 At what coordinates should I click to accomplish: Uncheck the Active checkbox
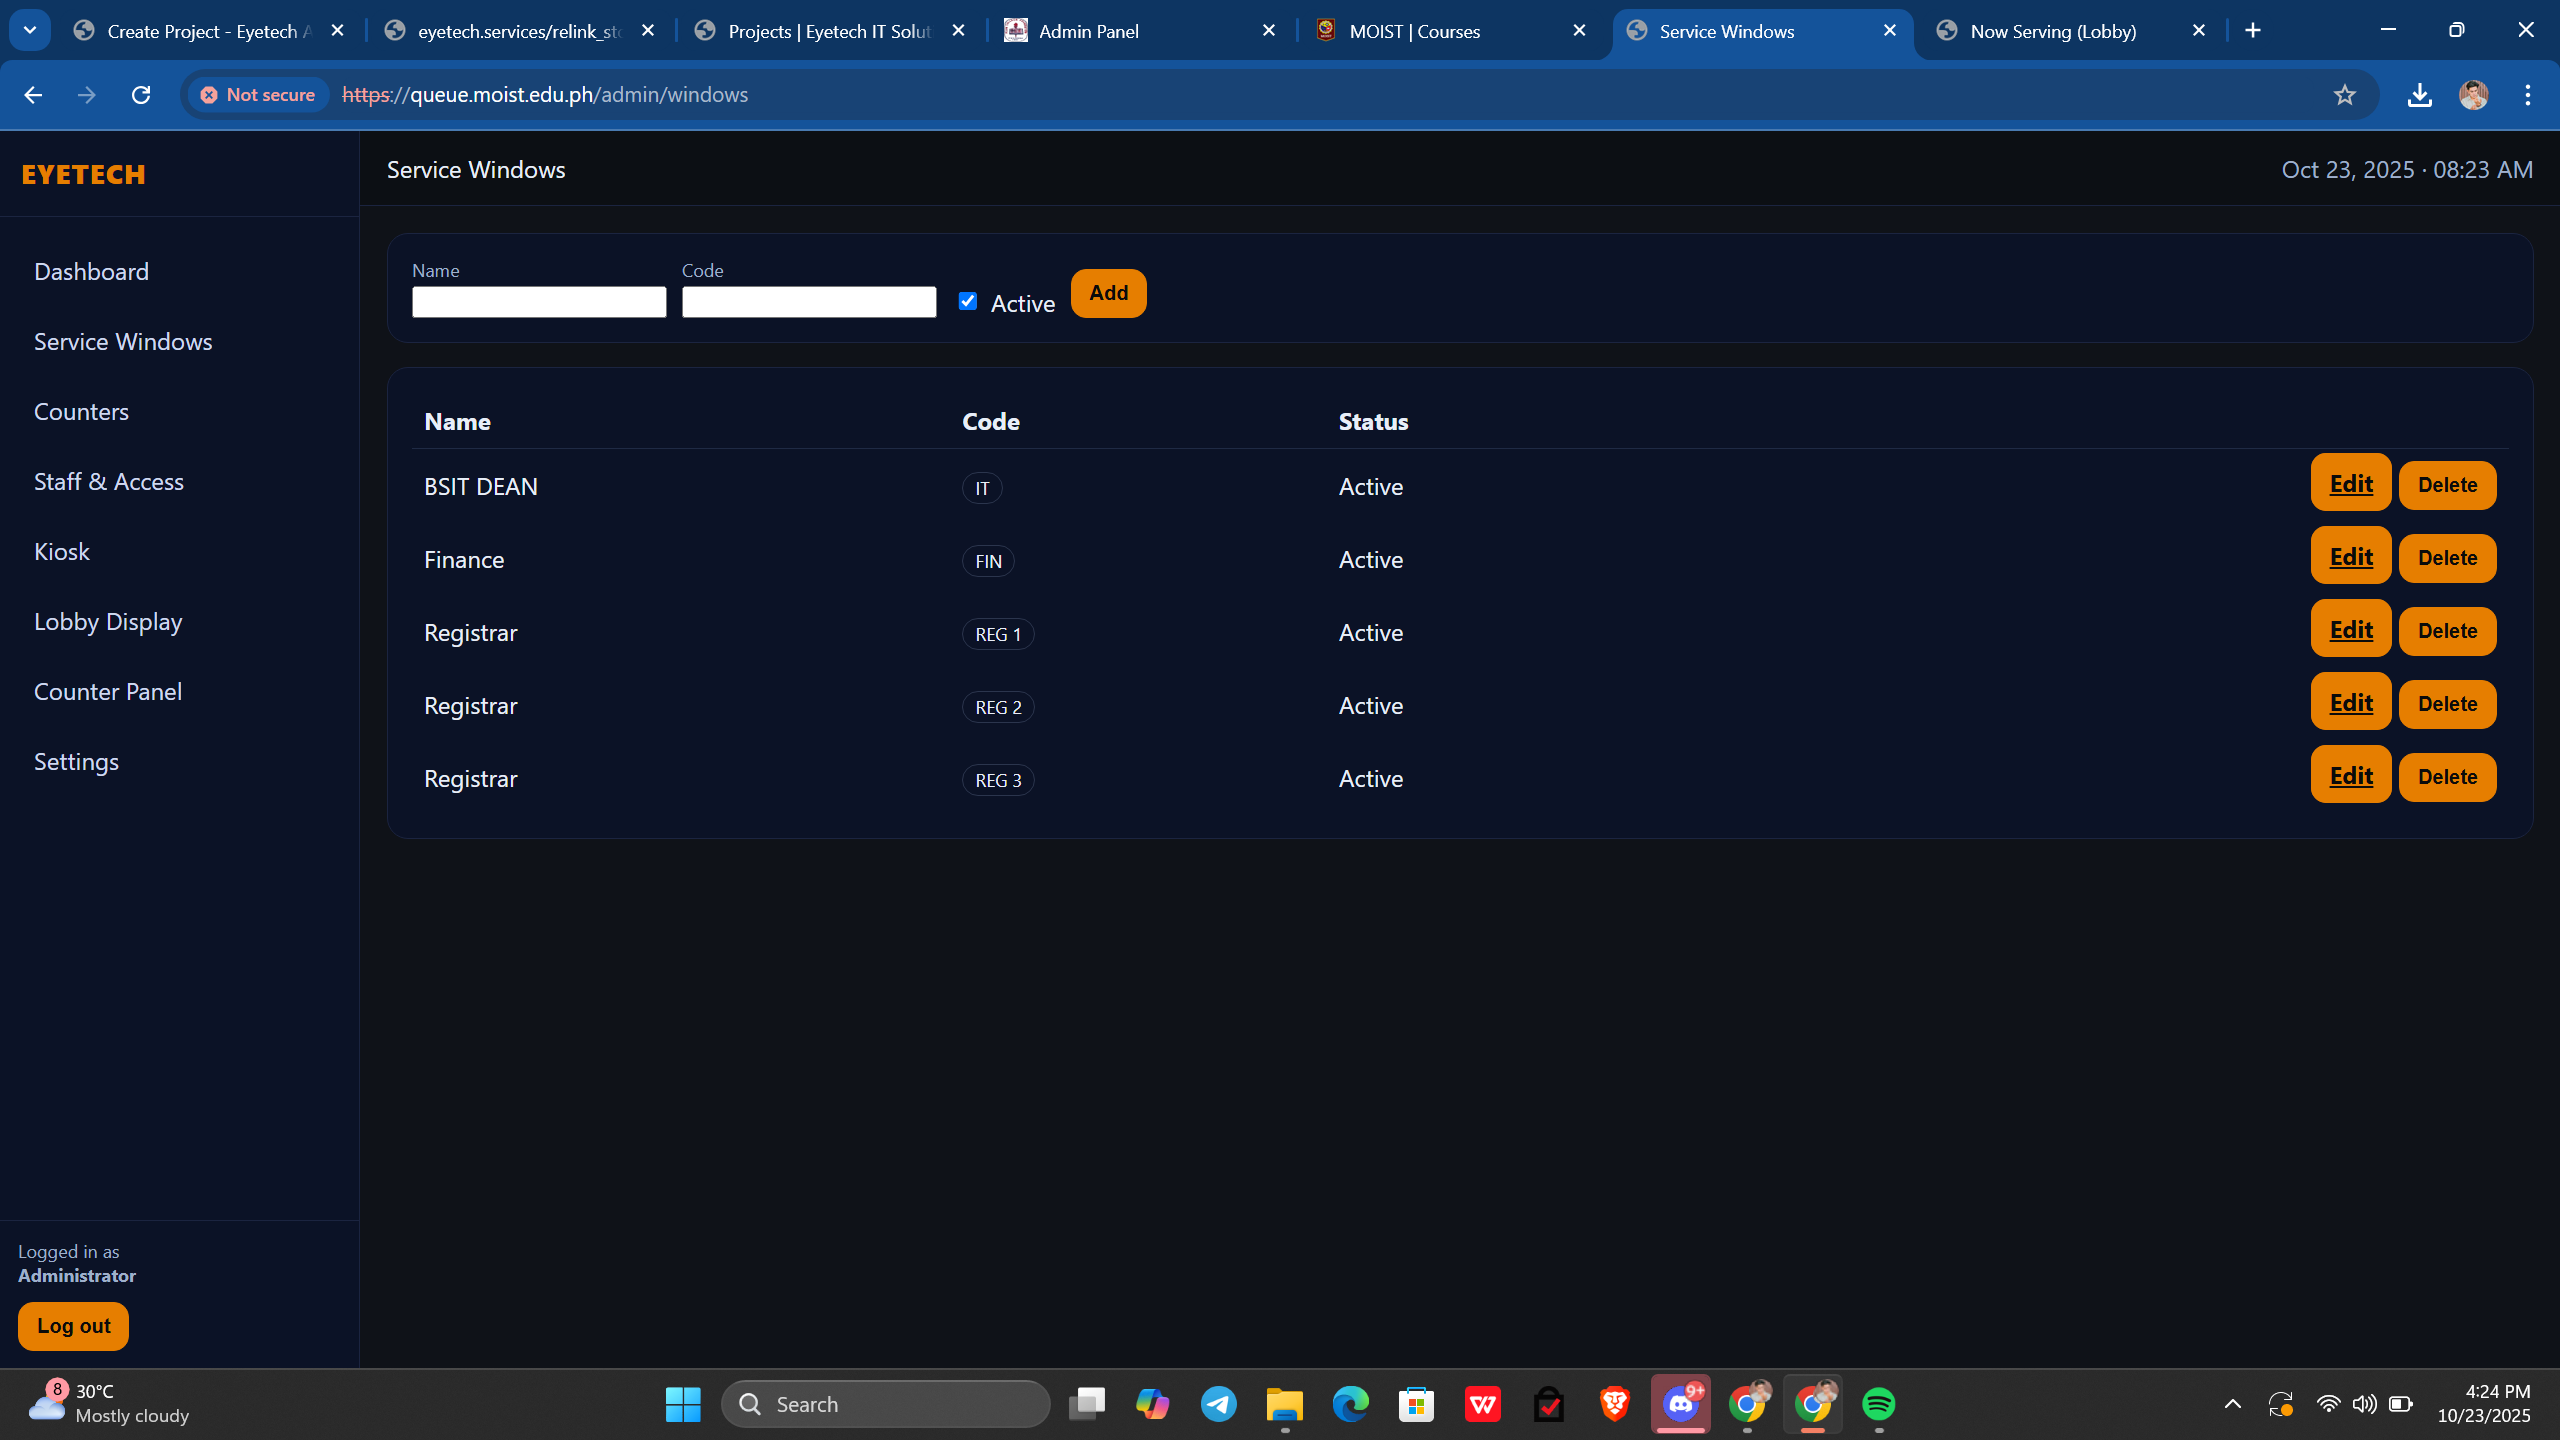click(967, 301)
